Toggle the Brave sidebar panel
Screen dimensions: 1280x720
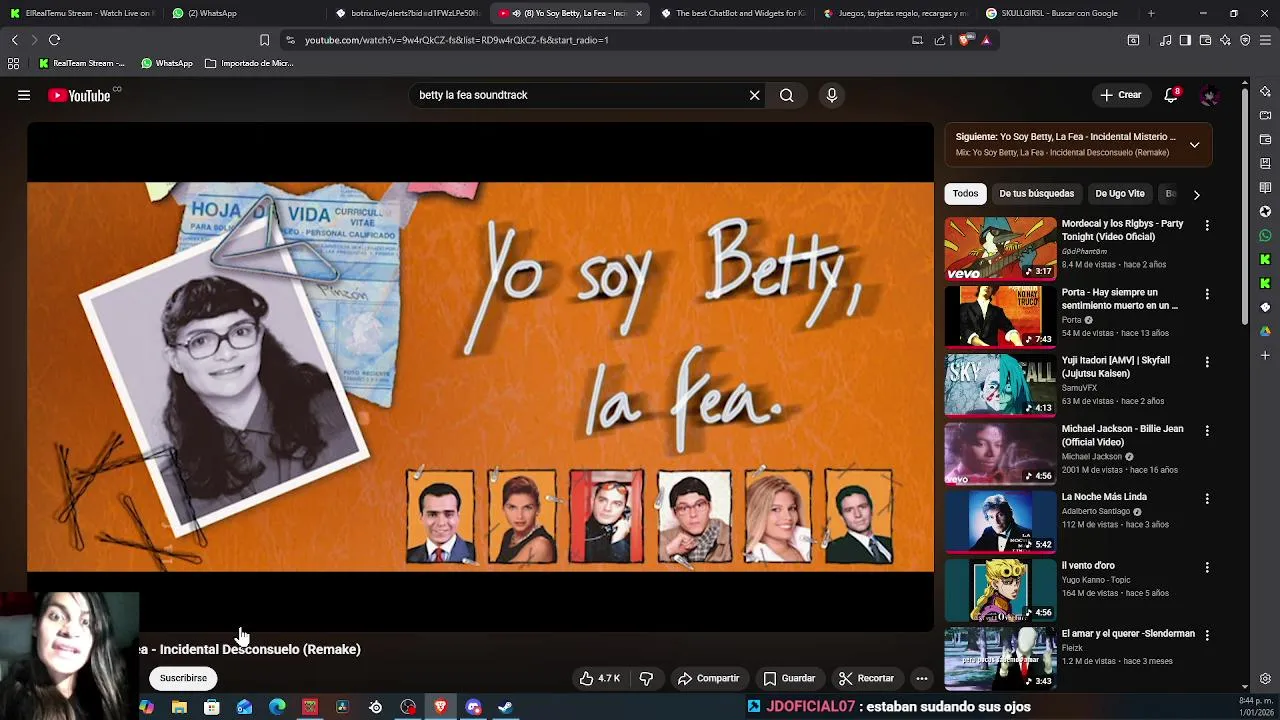[x=1185, y=40]
